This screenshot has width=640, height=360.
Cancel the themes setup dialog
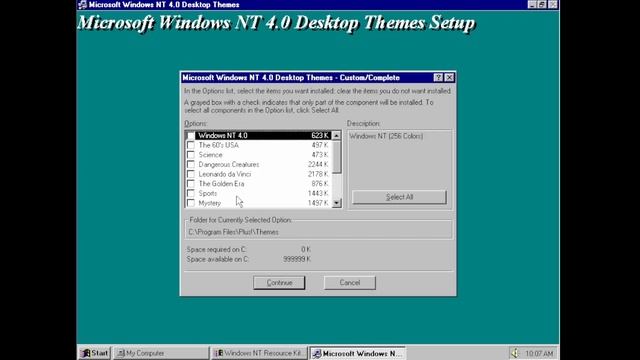(x=350, y=282)
